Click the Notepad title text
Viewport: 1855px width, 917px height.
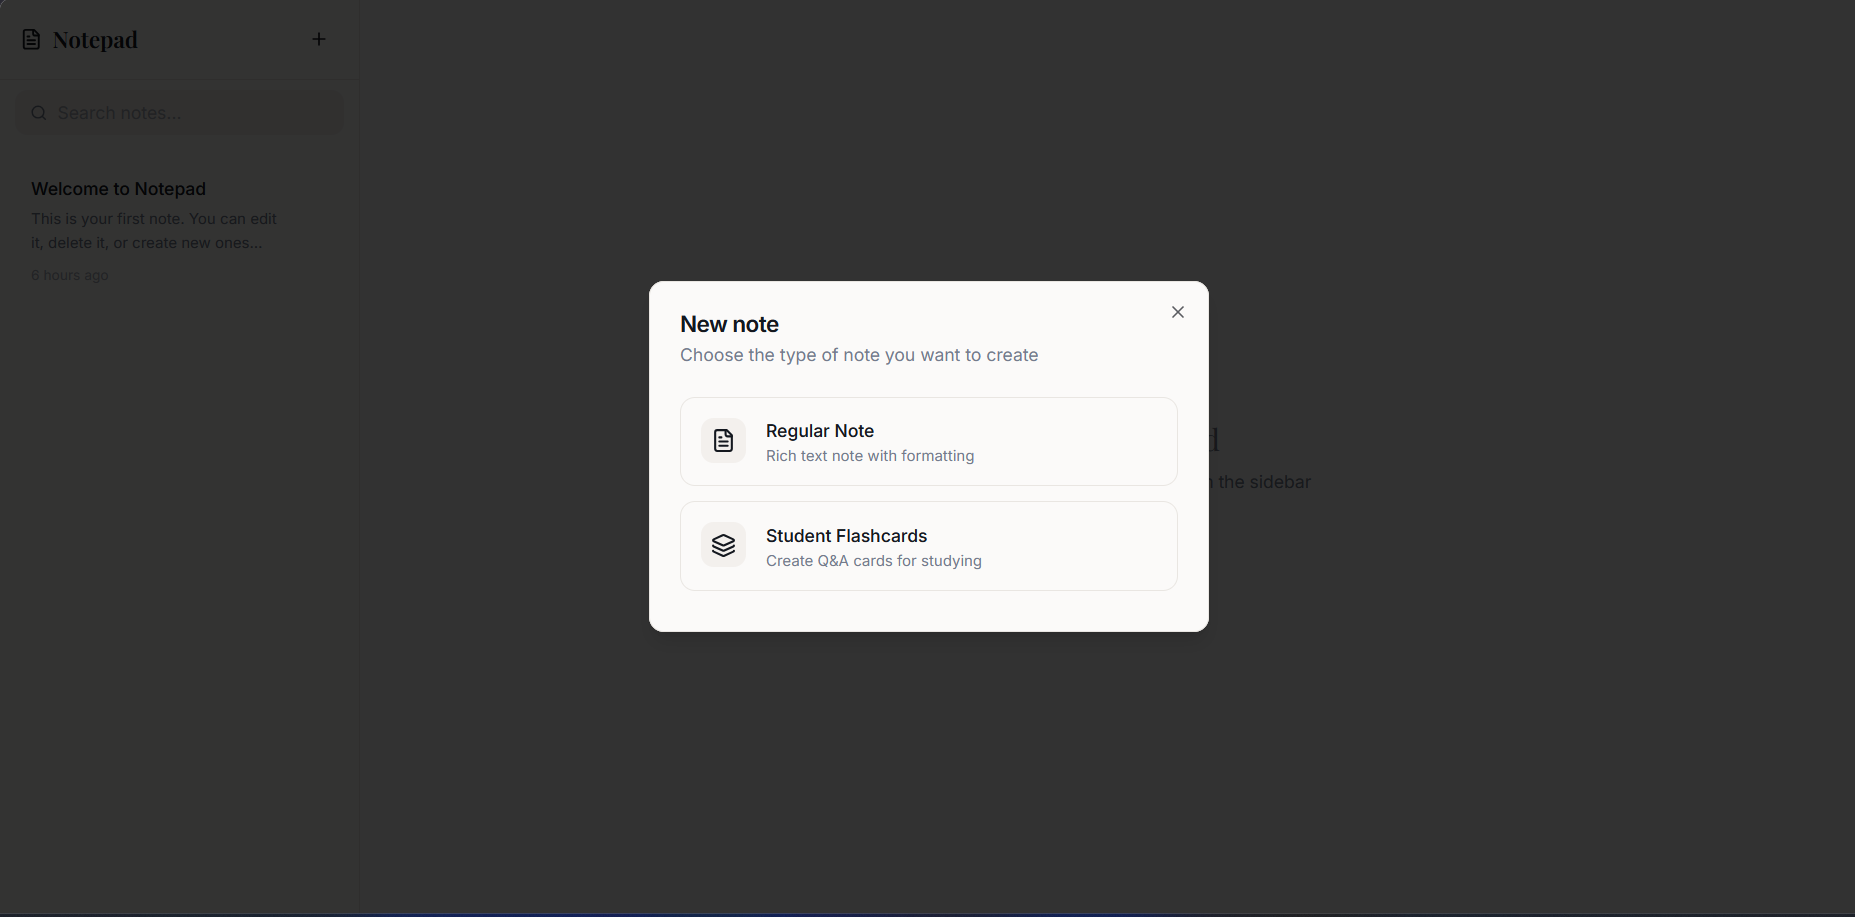tap(95, 40)
